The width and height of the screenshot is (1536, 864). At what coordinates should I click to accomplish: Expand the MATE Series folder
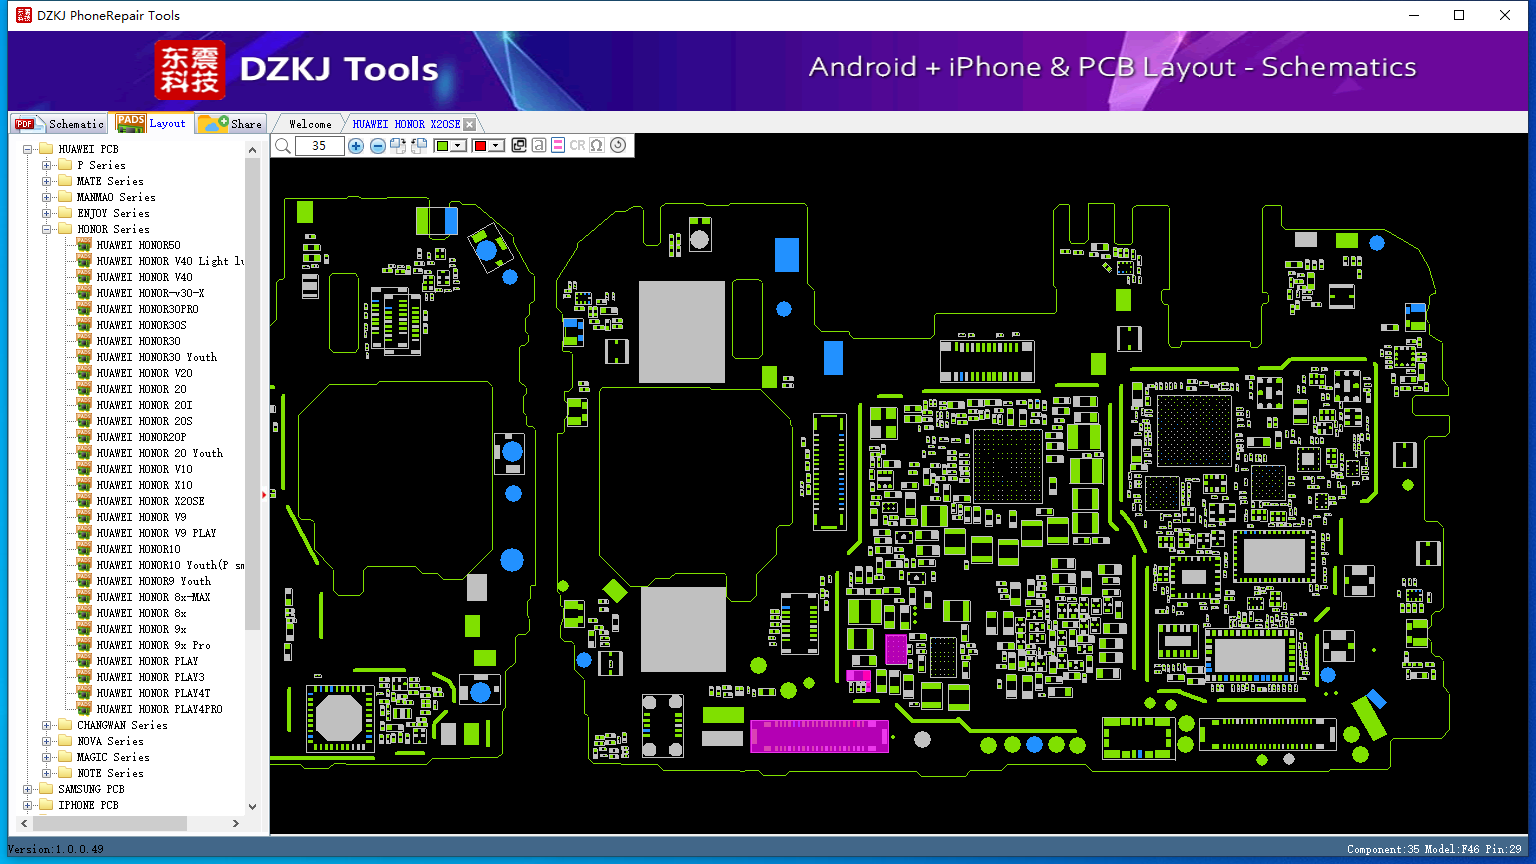47,181
